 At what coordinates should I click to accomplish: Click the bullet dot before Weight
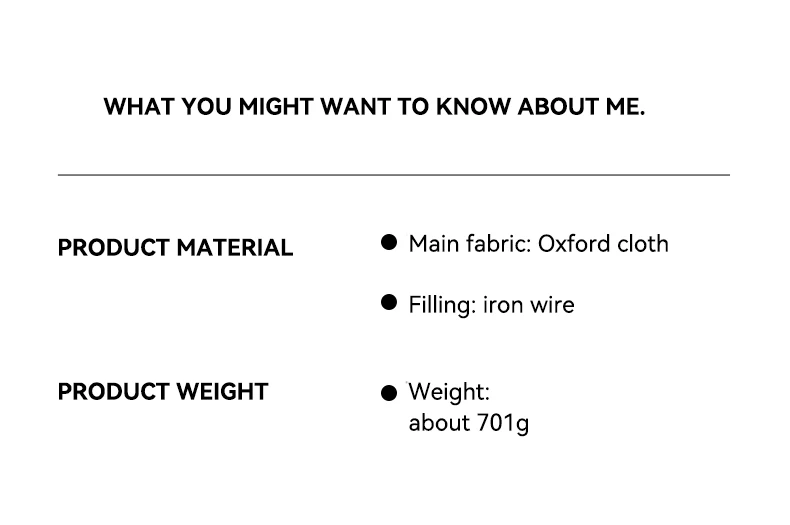click(389, 393)
